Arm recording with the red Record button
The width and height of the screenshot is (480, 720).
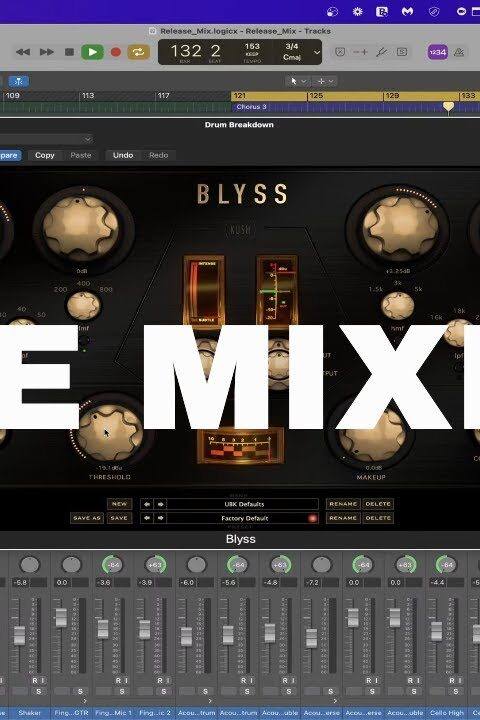[x=116, y=52]
